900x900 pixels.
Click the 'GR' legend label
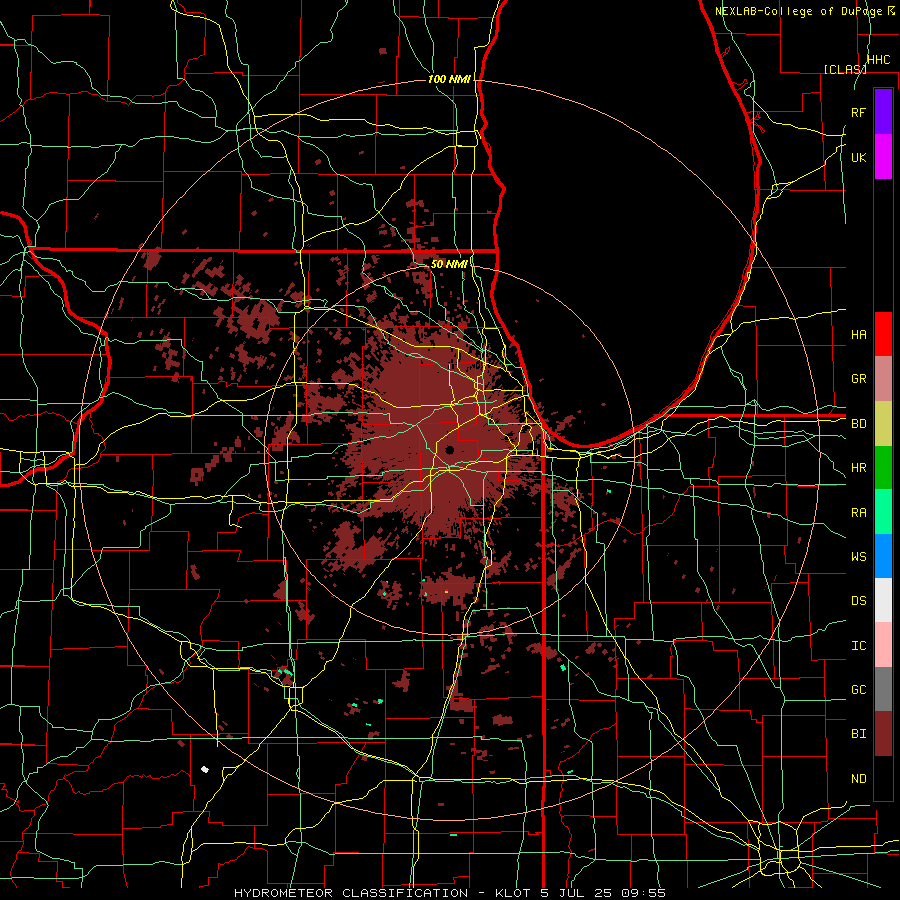click(858, 379)
